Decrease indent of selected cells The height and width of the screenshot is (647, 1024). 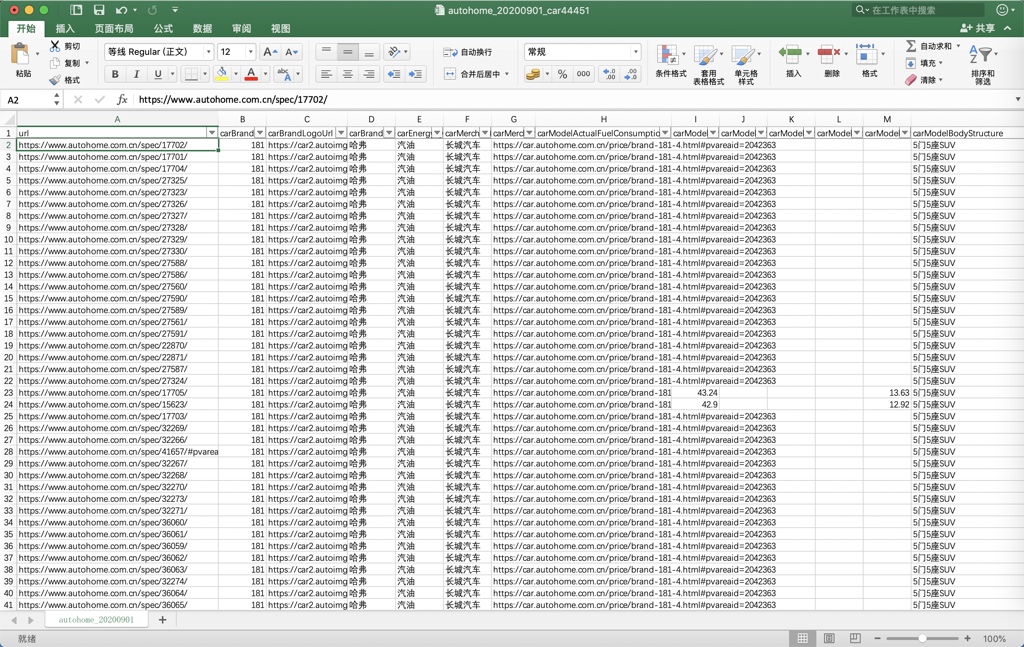tap(394, 74)
